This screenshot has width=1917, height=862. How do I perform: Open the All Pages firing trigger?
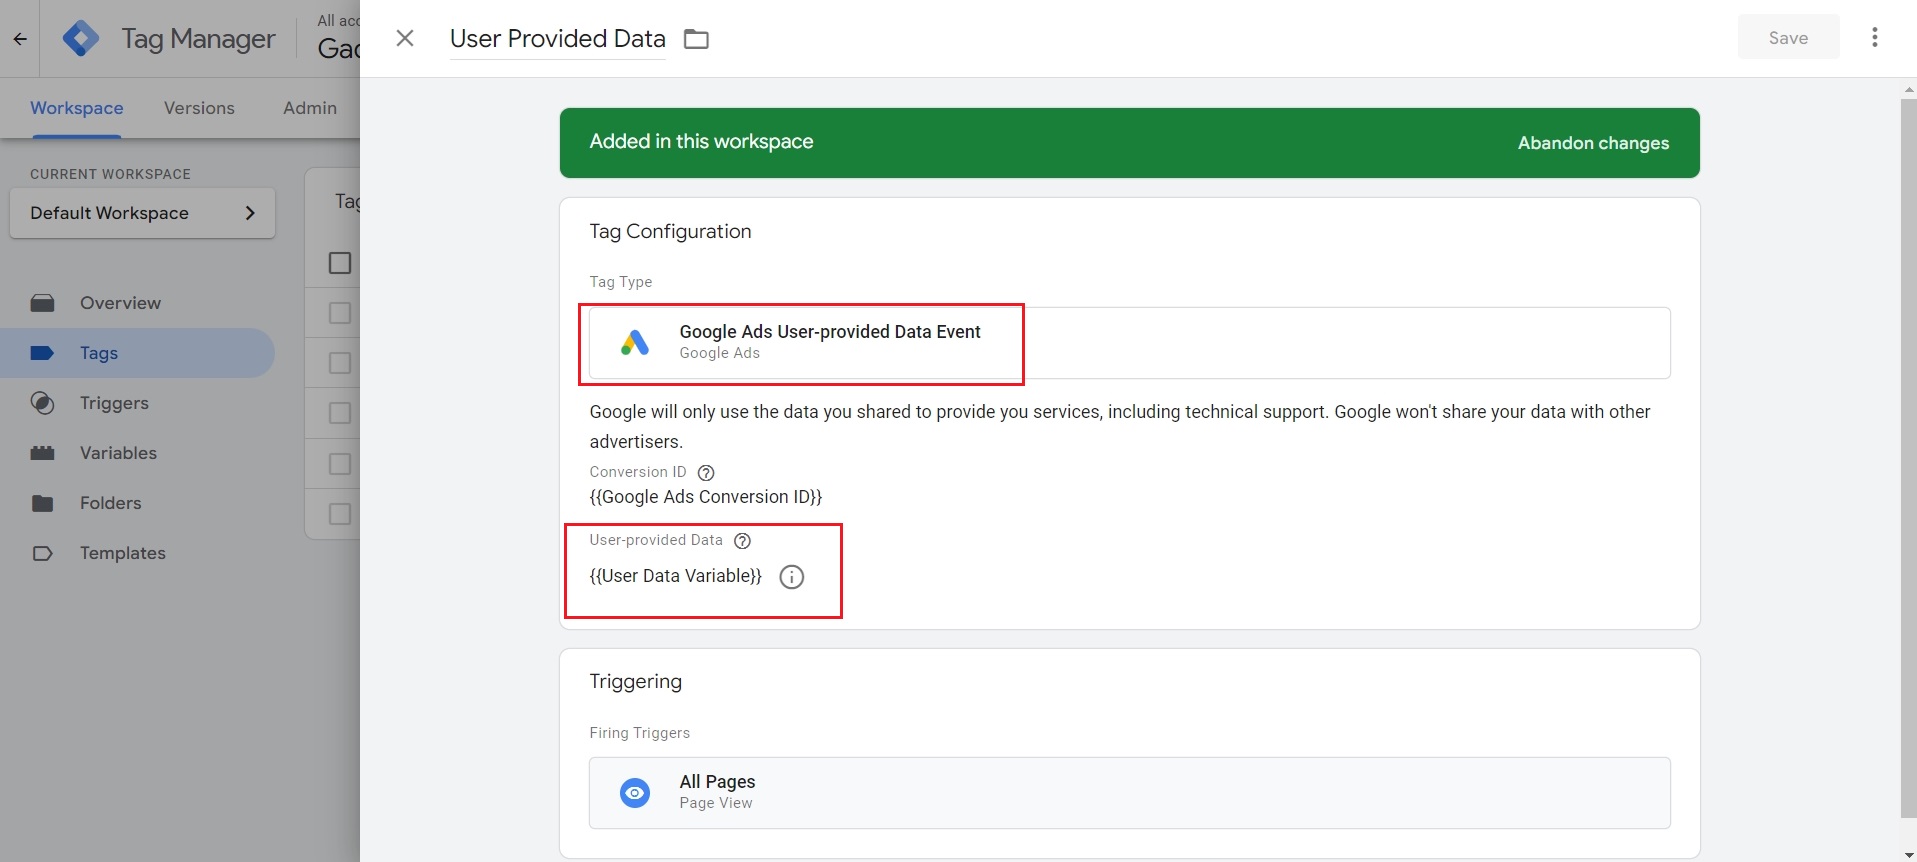click(x=1130, y=793)
